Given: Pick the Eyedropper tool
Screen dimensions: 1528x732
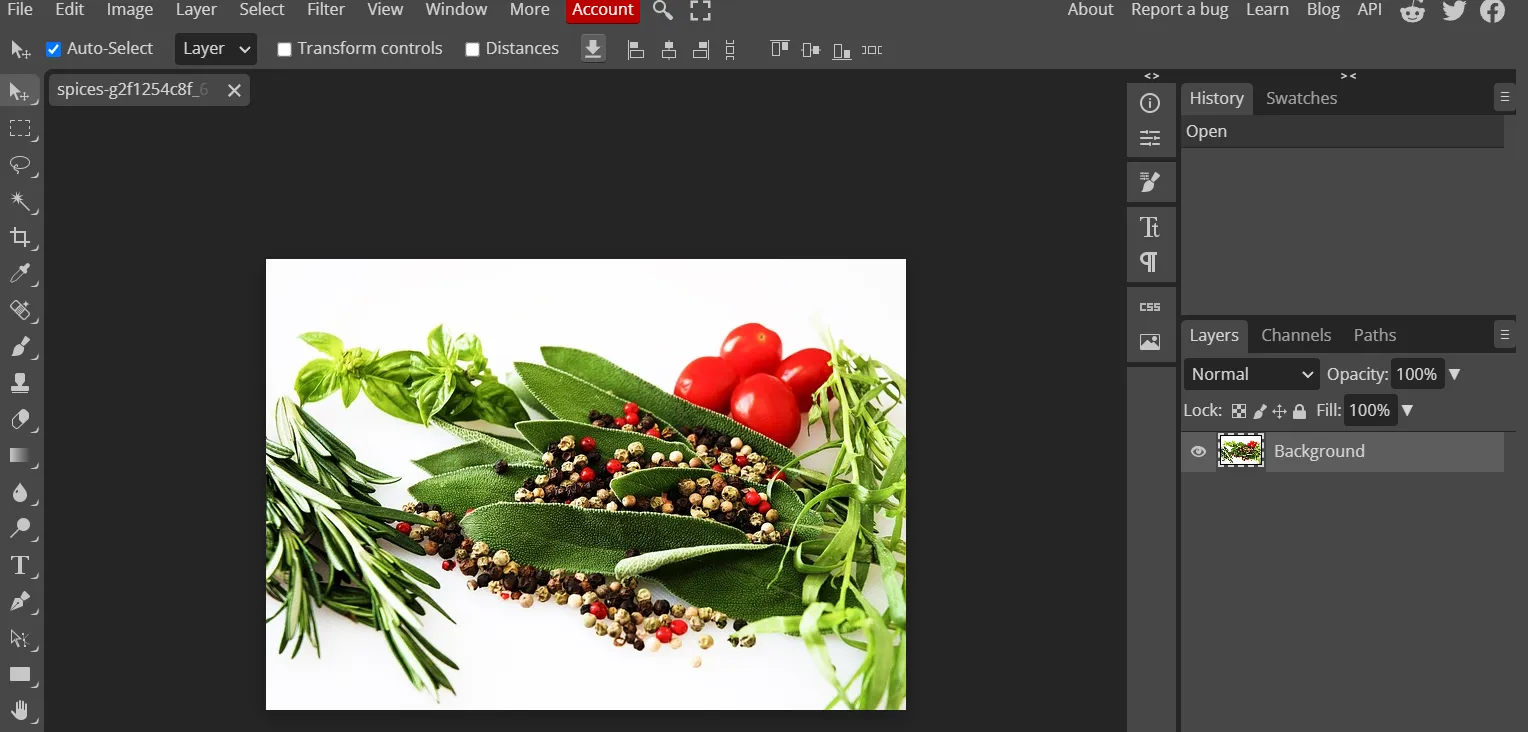Looking at the screenshot, I should tap(19, 273).
